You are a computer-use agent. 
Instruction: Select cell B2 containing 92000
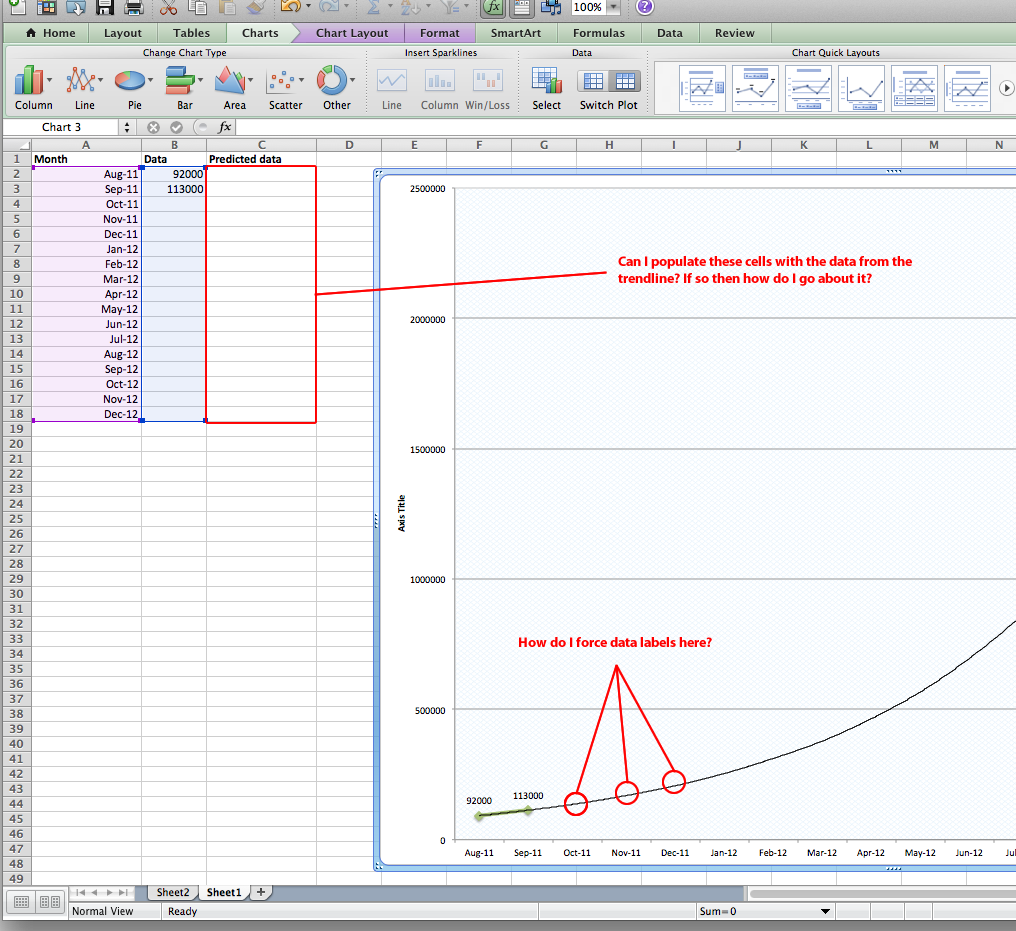(x=174, y=174)
